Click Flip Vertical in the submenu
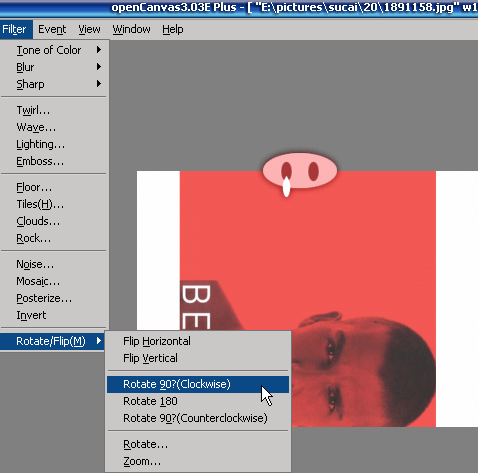Screen dimensions: 478x473 [x=198, y=358]
